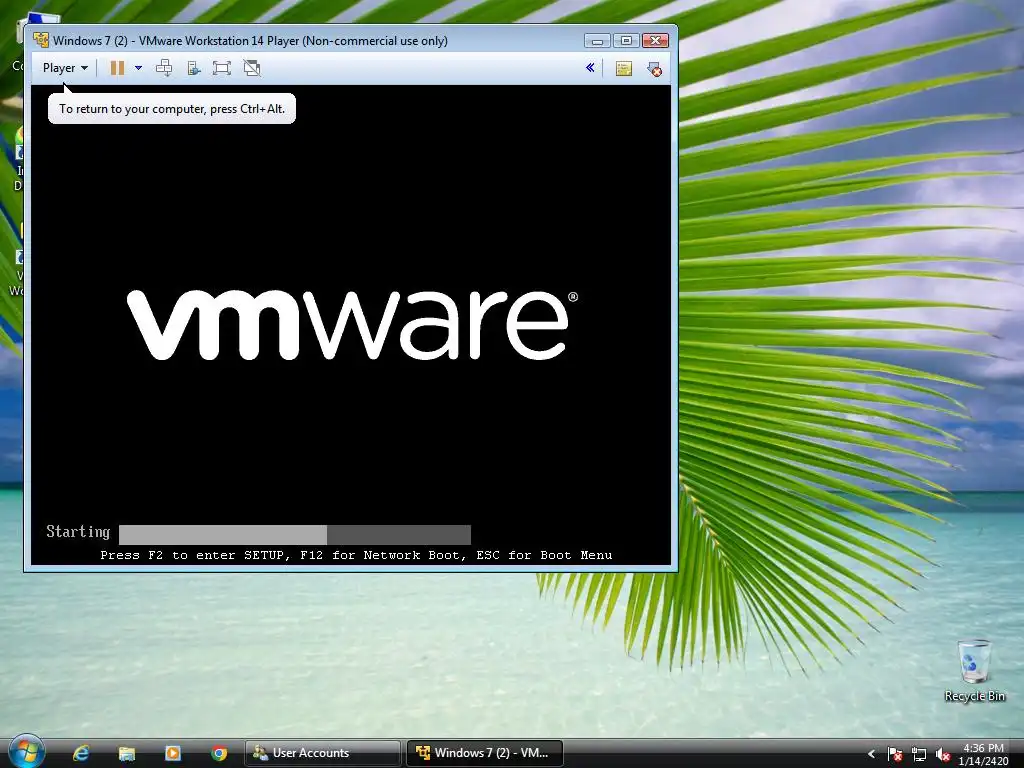Send Ctrl+Alt+Del to the virtual machine
Image resolution: width=1024 pixels, height=768 pixels.
[x=164, y=68]
